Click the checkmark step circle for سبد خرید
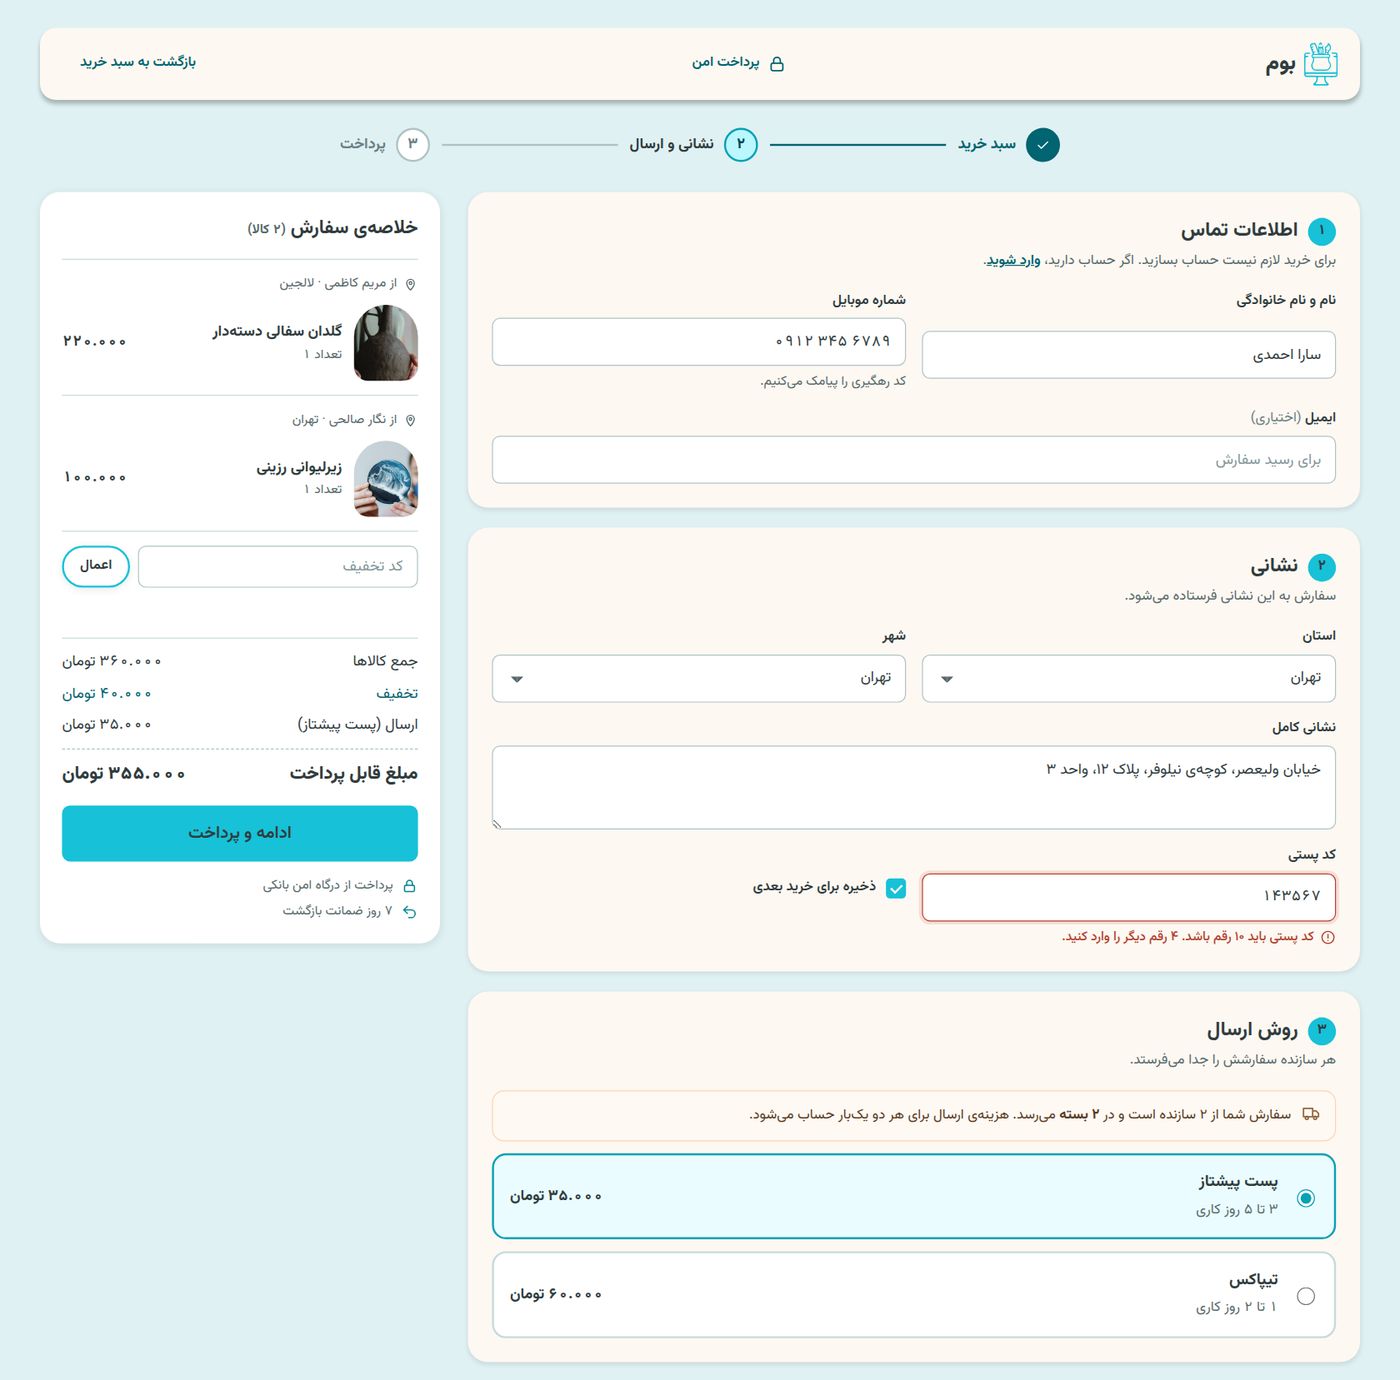 pyautogui.click(x=1043, y=145)
